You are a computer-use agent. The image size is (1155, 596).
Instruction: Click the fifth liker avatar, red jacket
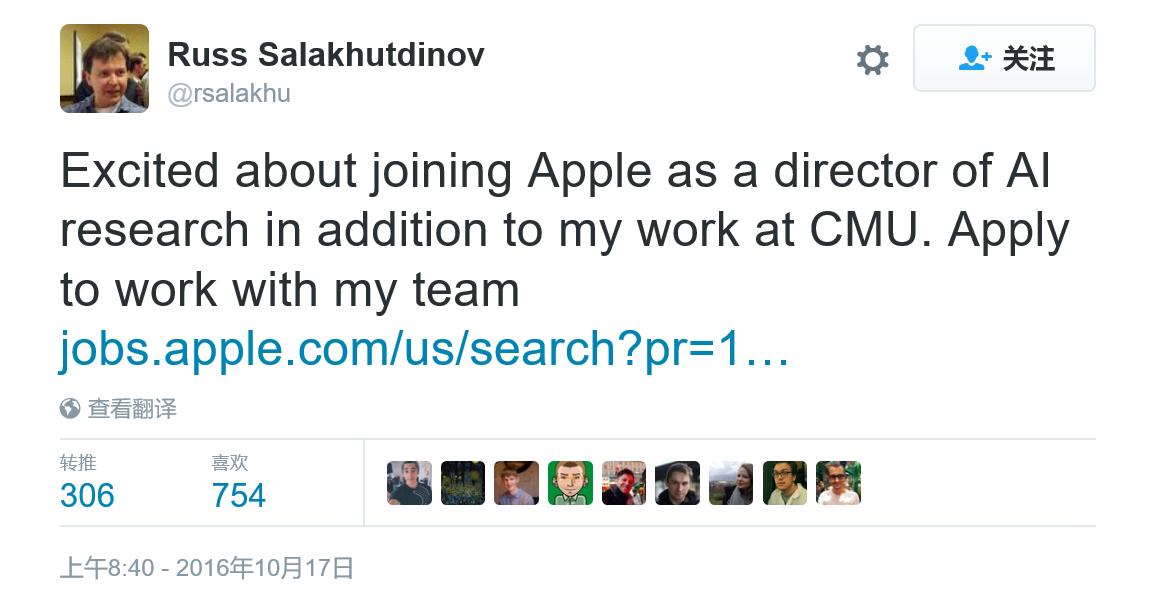pos(624,483)
